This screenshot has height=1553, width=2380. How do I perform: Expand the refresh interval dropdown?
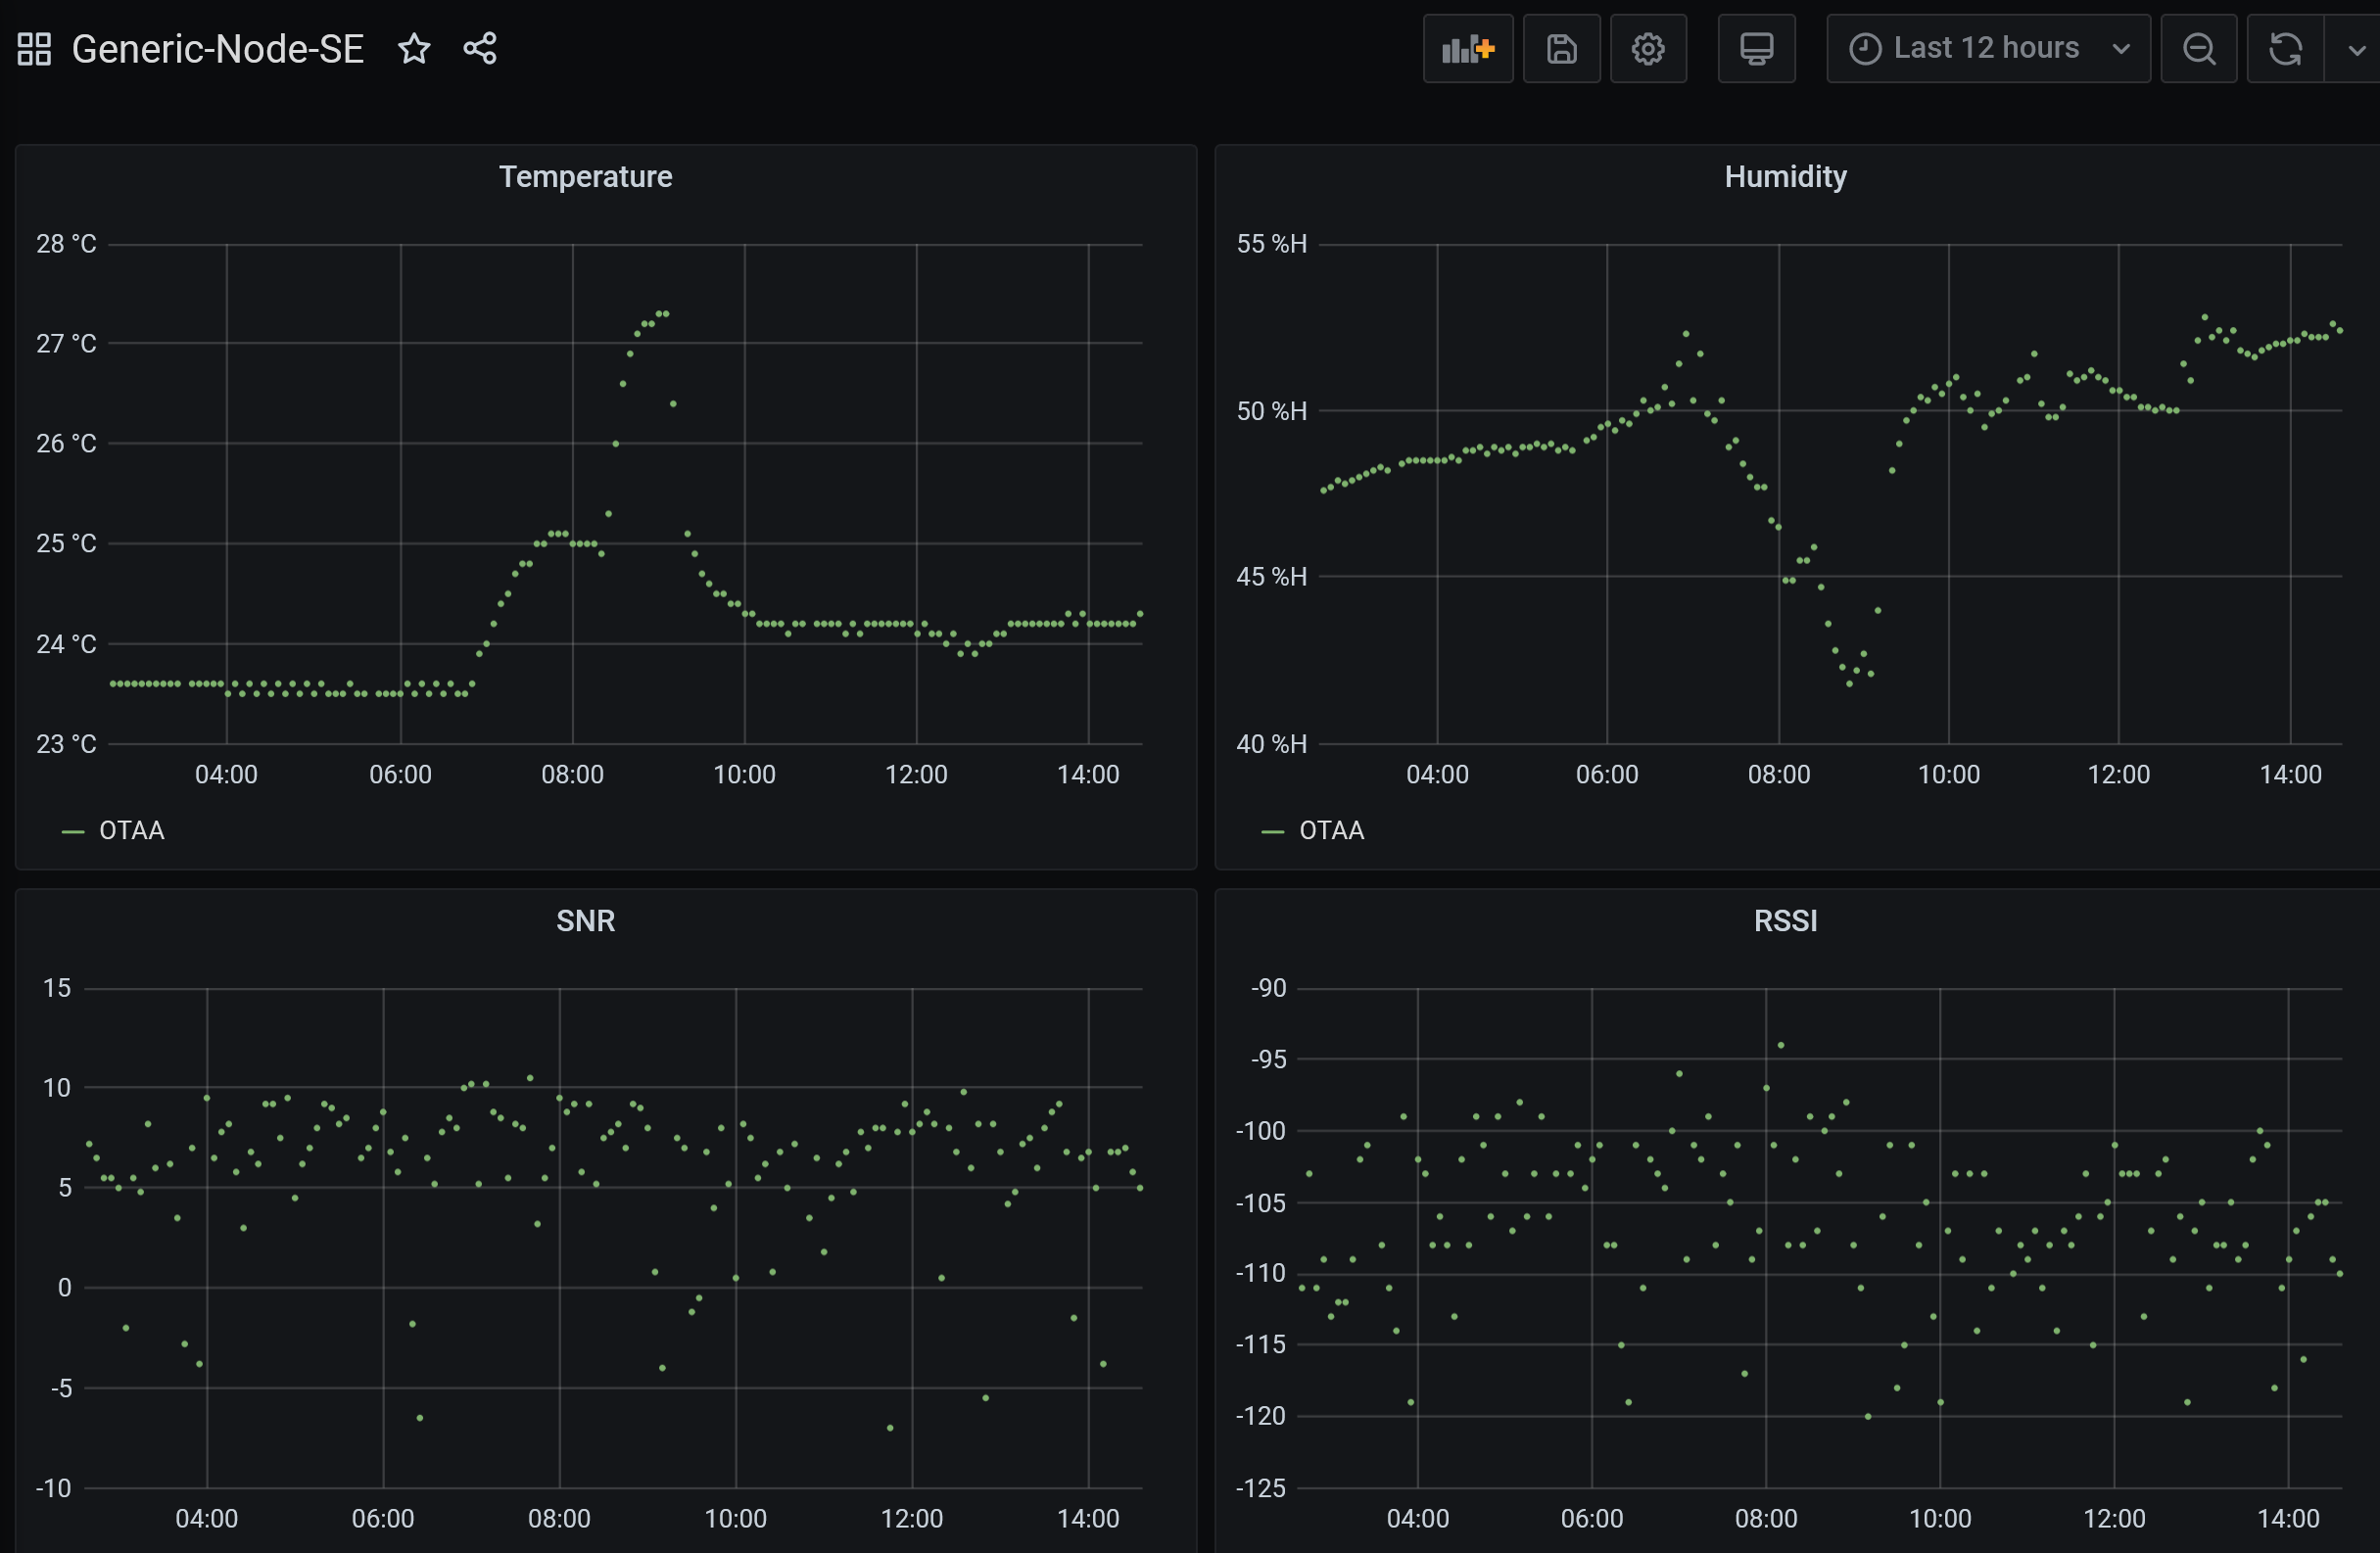click(x=2355, y=48)
